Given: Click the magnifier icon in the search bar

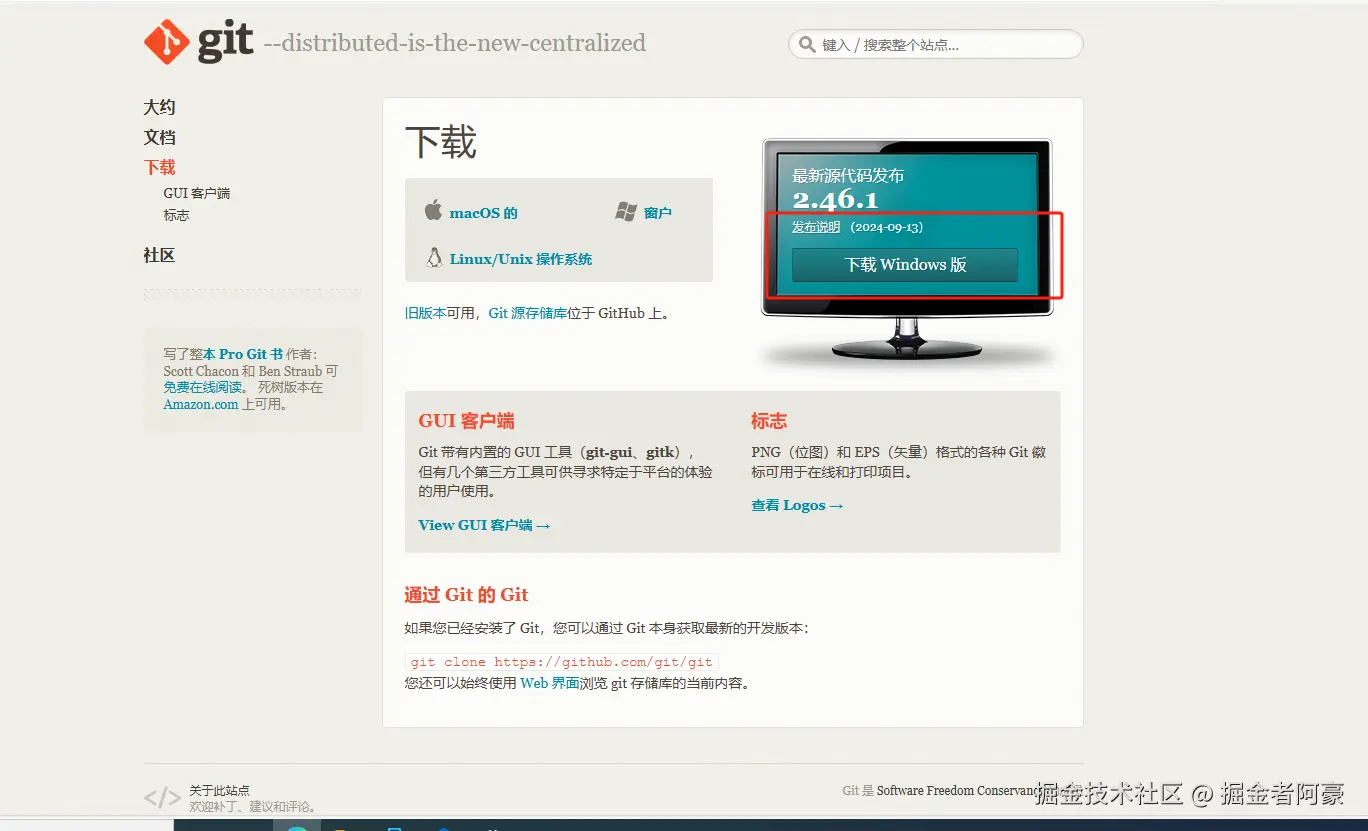Looking at the screenshot, I should [x=806, y=44].
